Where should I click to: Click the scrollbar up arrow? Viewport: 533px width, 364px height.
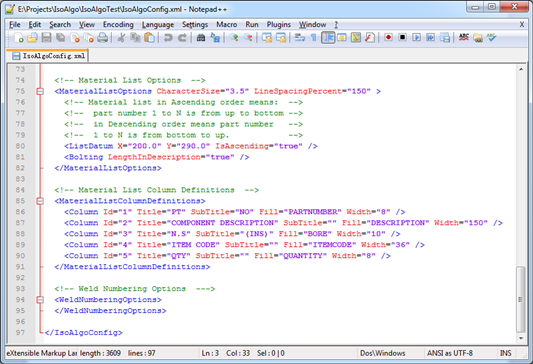click(x=521, y=69)
